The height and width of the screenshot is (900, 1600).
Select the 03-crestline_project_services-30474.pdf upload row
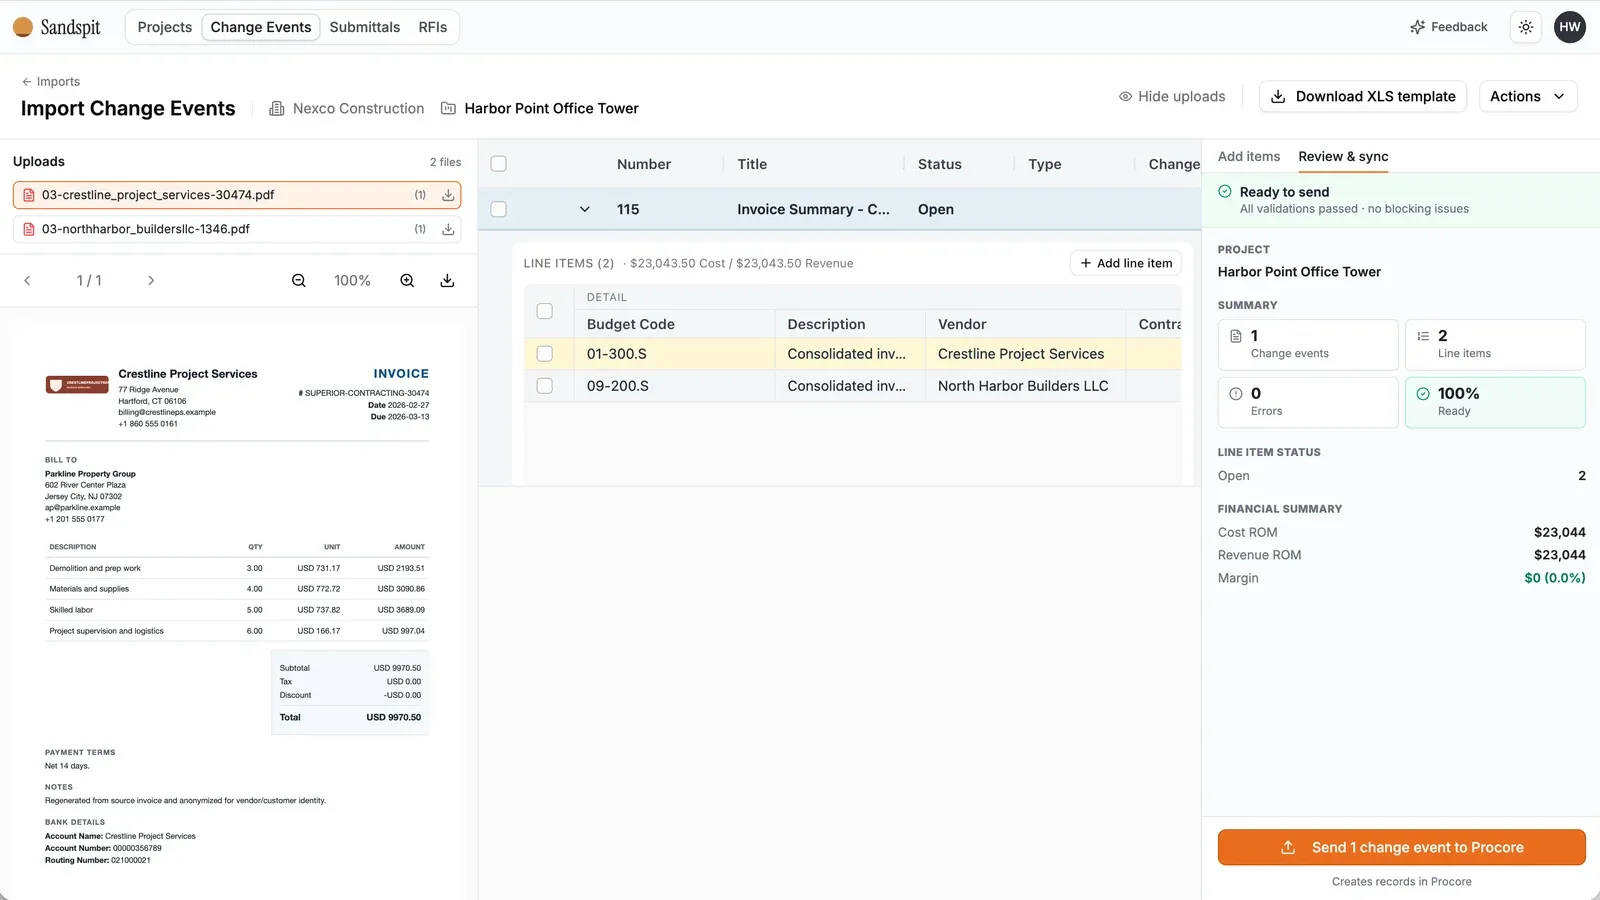[237, 195]
